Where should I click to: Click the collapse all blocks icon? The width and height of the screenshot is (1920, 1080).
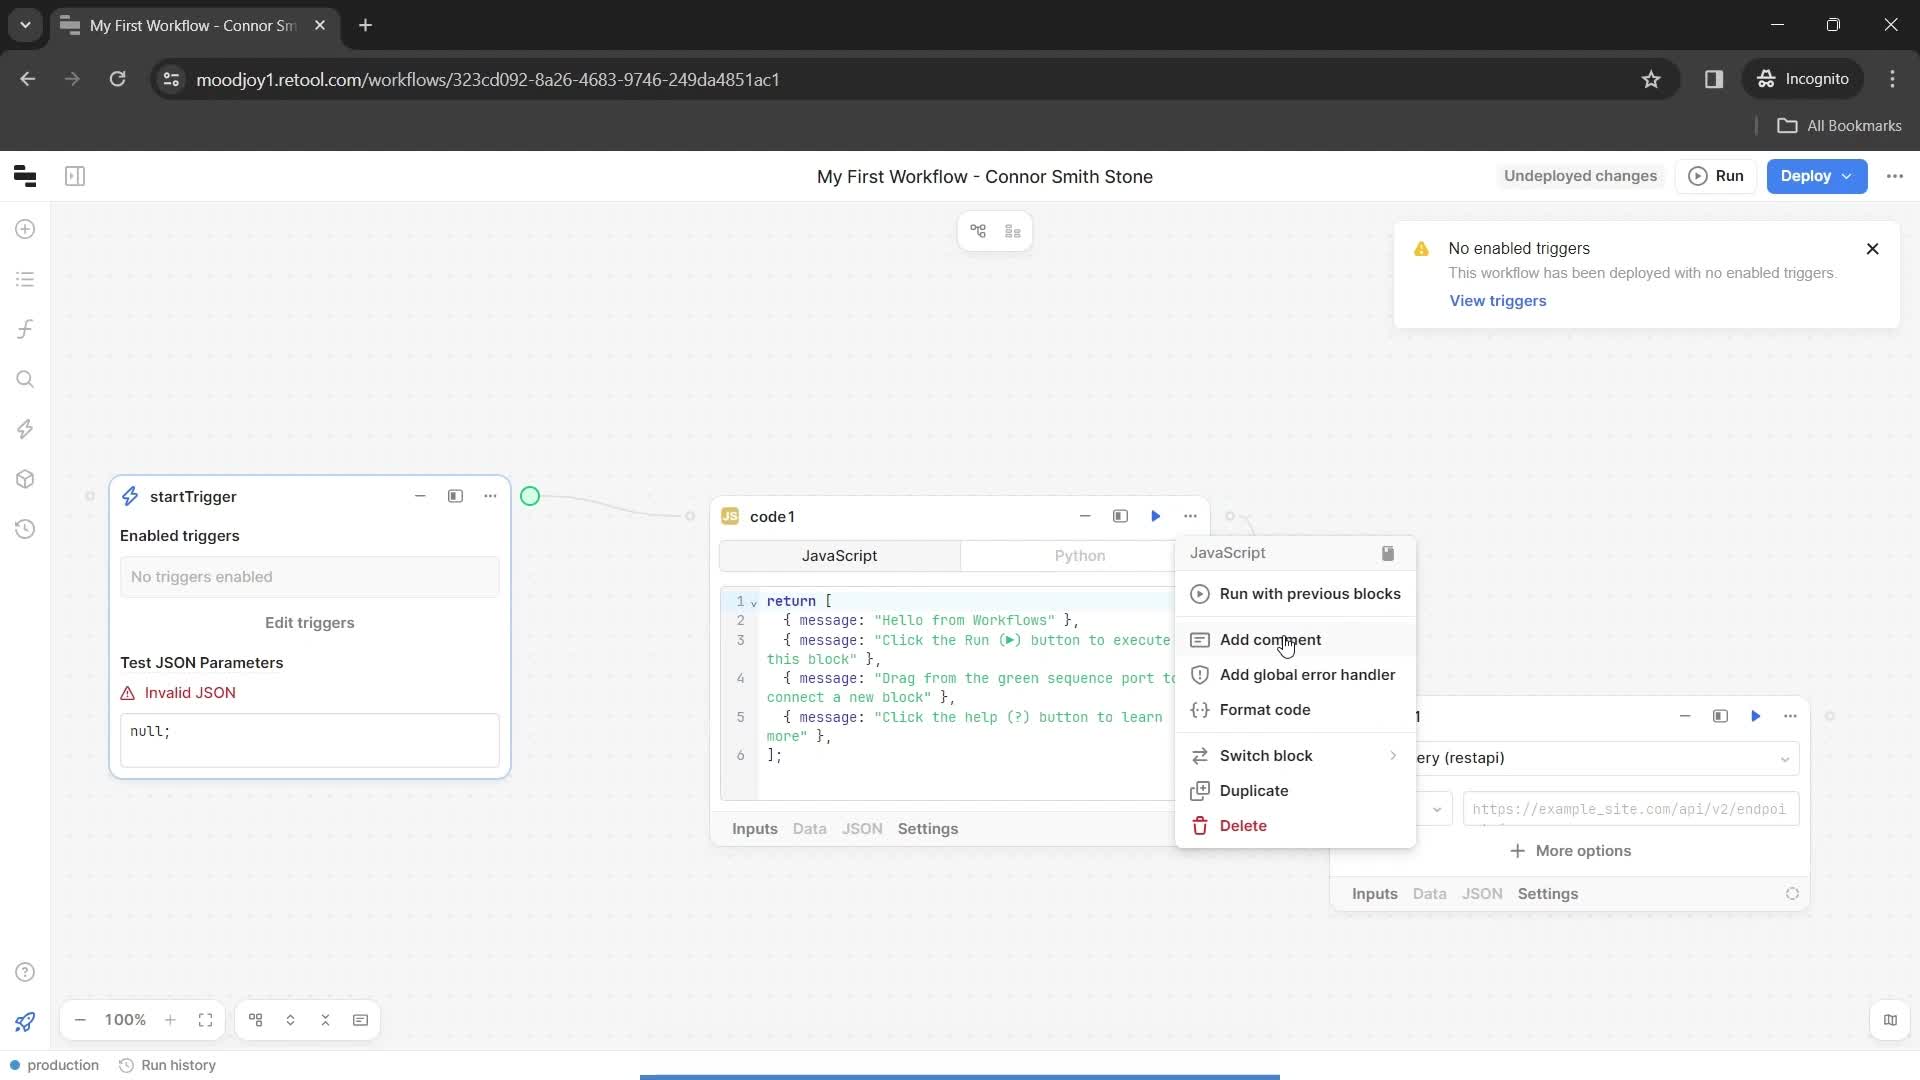(x=325, y=1020)
